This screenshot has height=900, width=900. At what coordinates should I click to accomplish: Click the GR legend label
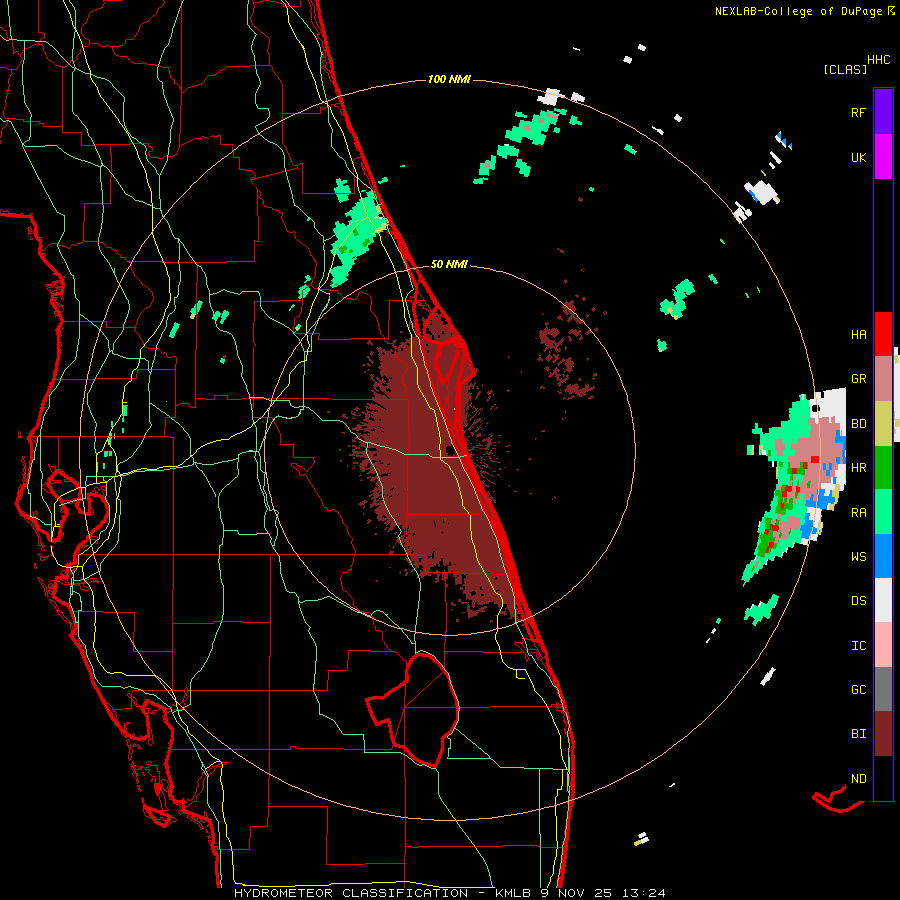(858, 379)
